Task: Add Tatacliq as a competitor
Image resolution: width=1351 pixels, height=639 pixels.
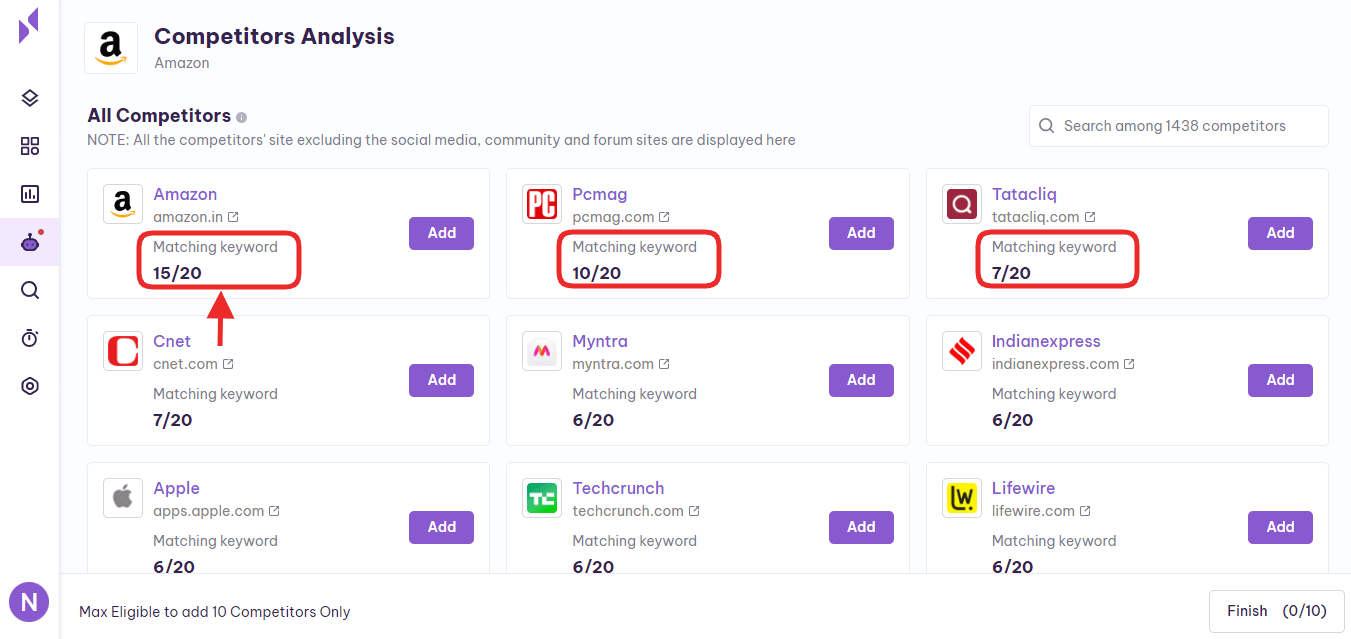Action: point(1280,233)
